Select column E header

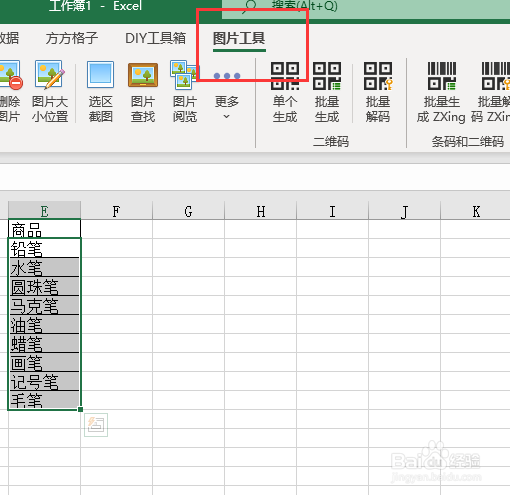(44, 211)
